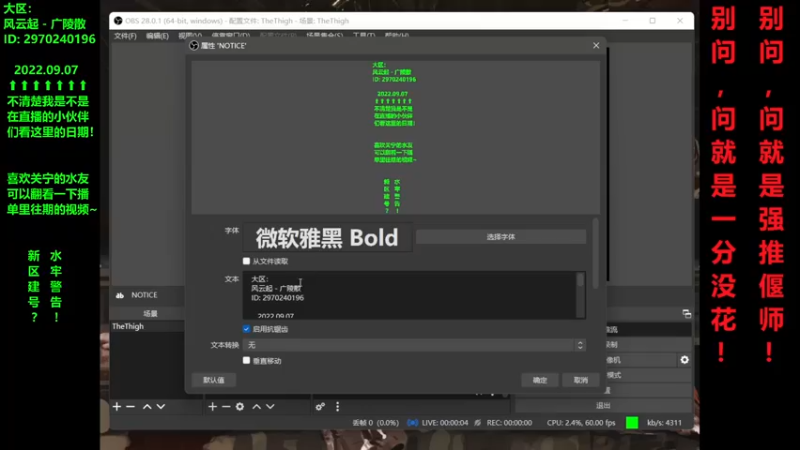
Task: Click the properties dialog vertical scrollbar
Action: point(595,254)
